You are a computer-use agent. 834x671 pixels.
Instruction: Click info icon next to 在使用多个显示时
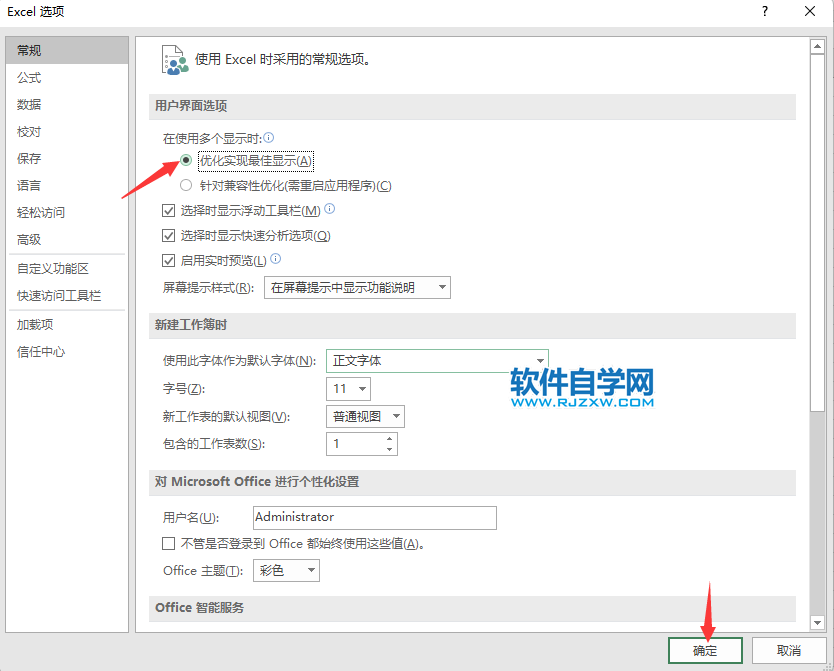pos(269,138)
